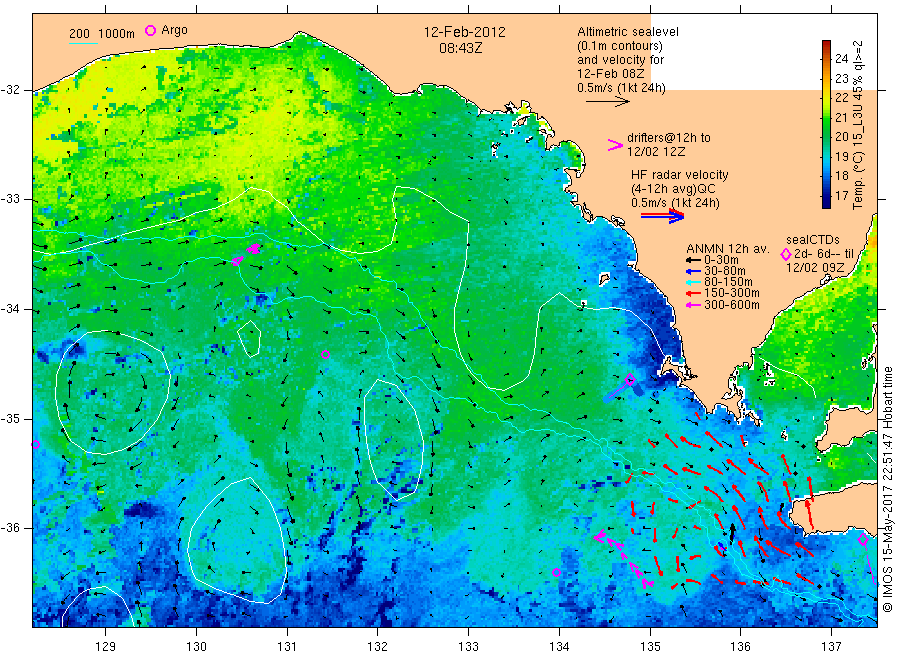Click the magenta 300-600m arrow symbol

point(693,305)
